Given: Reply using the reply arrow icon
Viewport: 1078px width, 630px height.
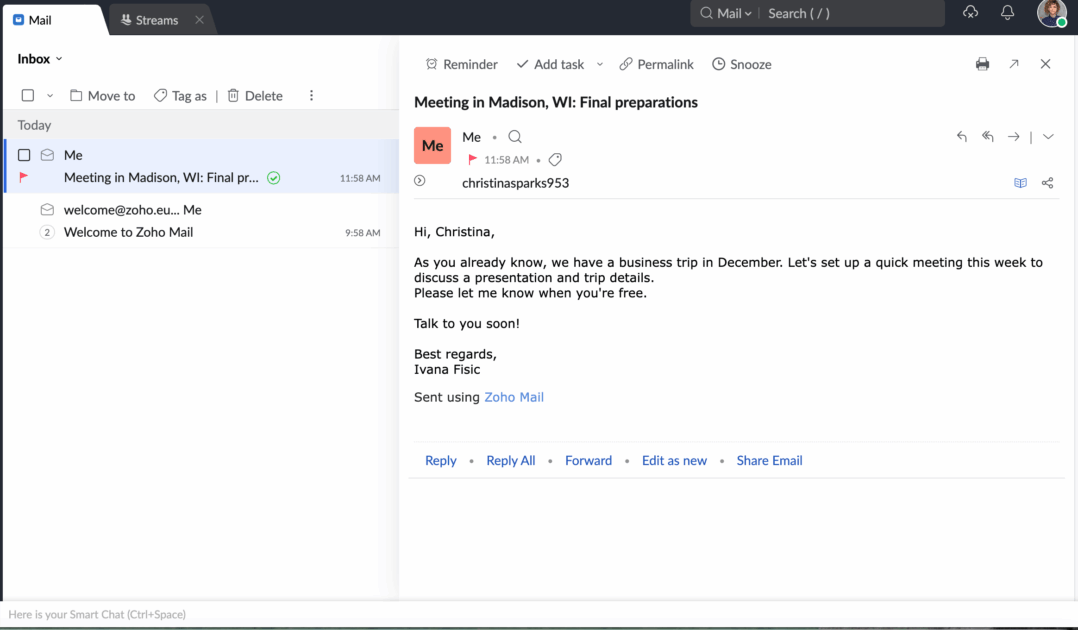Looking at the screenshot, I should point(961,136).
